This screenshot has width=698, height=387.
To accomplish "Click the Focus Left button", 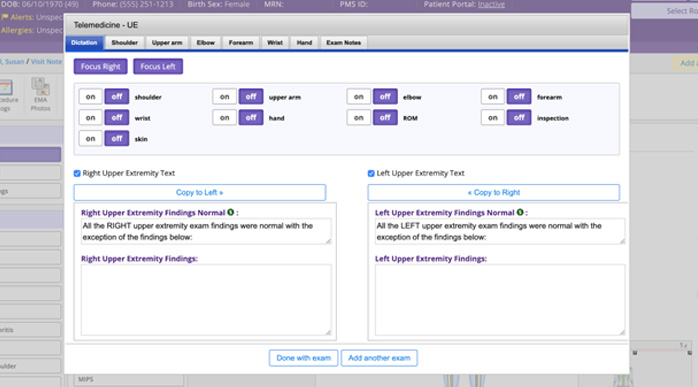I will (x=158, y=66).
